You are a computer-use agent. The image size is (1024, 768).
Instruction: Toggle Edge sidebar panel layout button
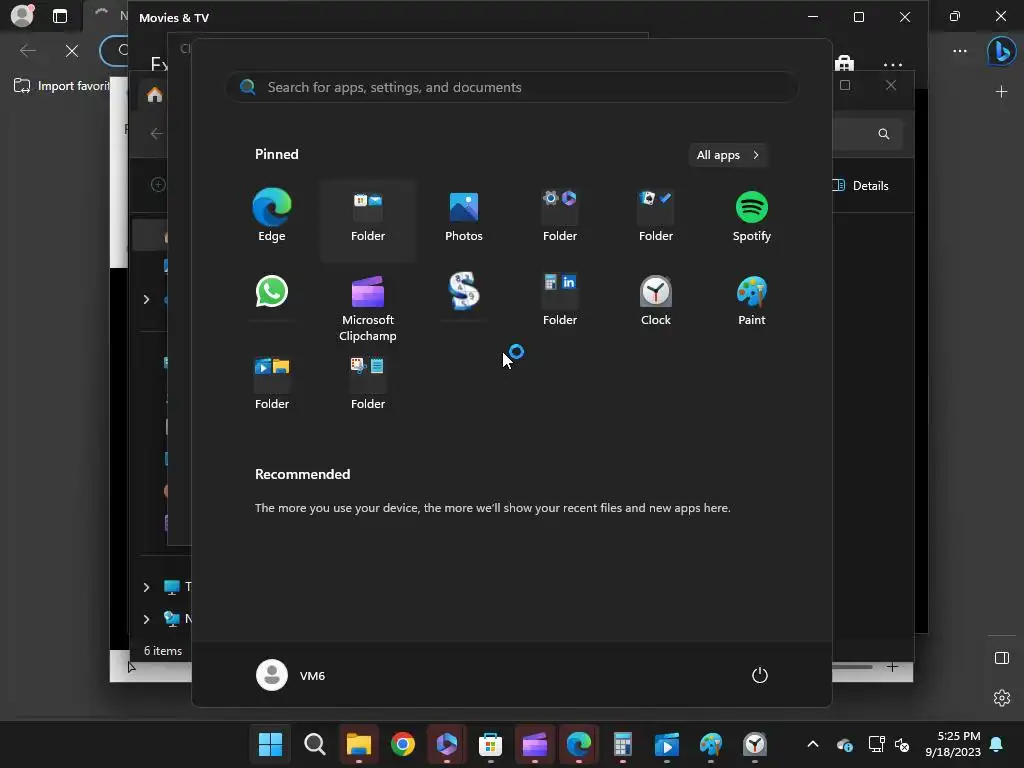(1002, 658)
